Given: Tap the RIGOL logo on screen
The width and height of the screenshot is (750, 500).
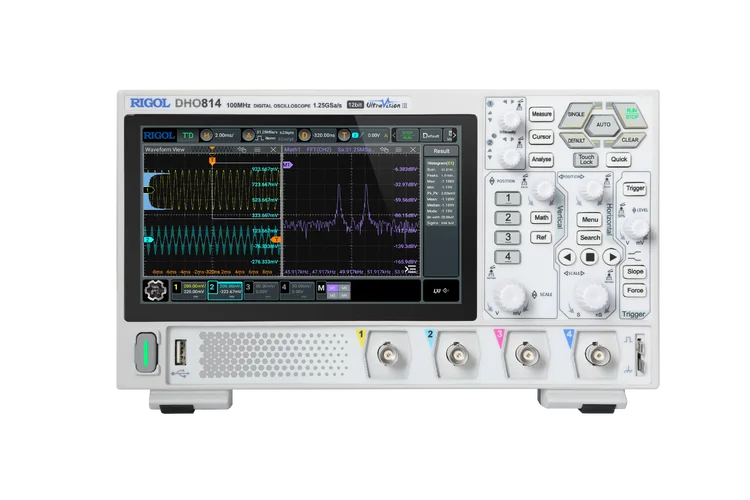Looking at the screenshot, I should pyautogui.click(x=159, y=135).
